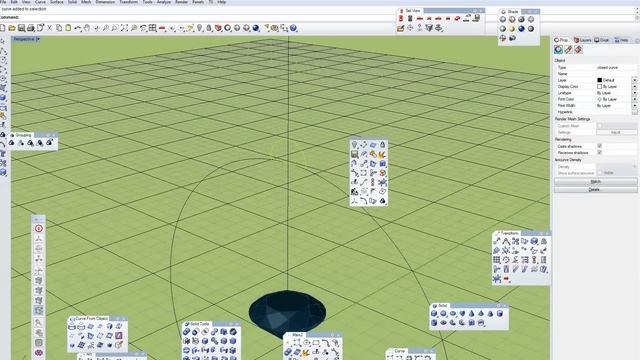640x360 pixels.
Task: Click the dark gem object in the viewport
Action: pyautogui.click(x=287, y=313)
